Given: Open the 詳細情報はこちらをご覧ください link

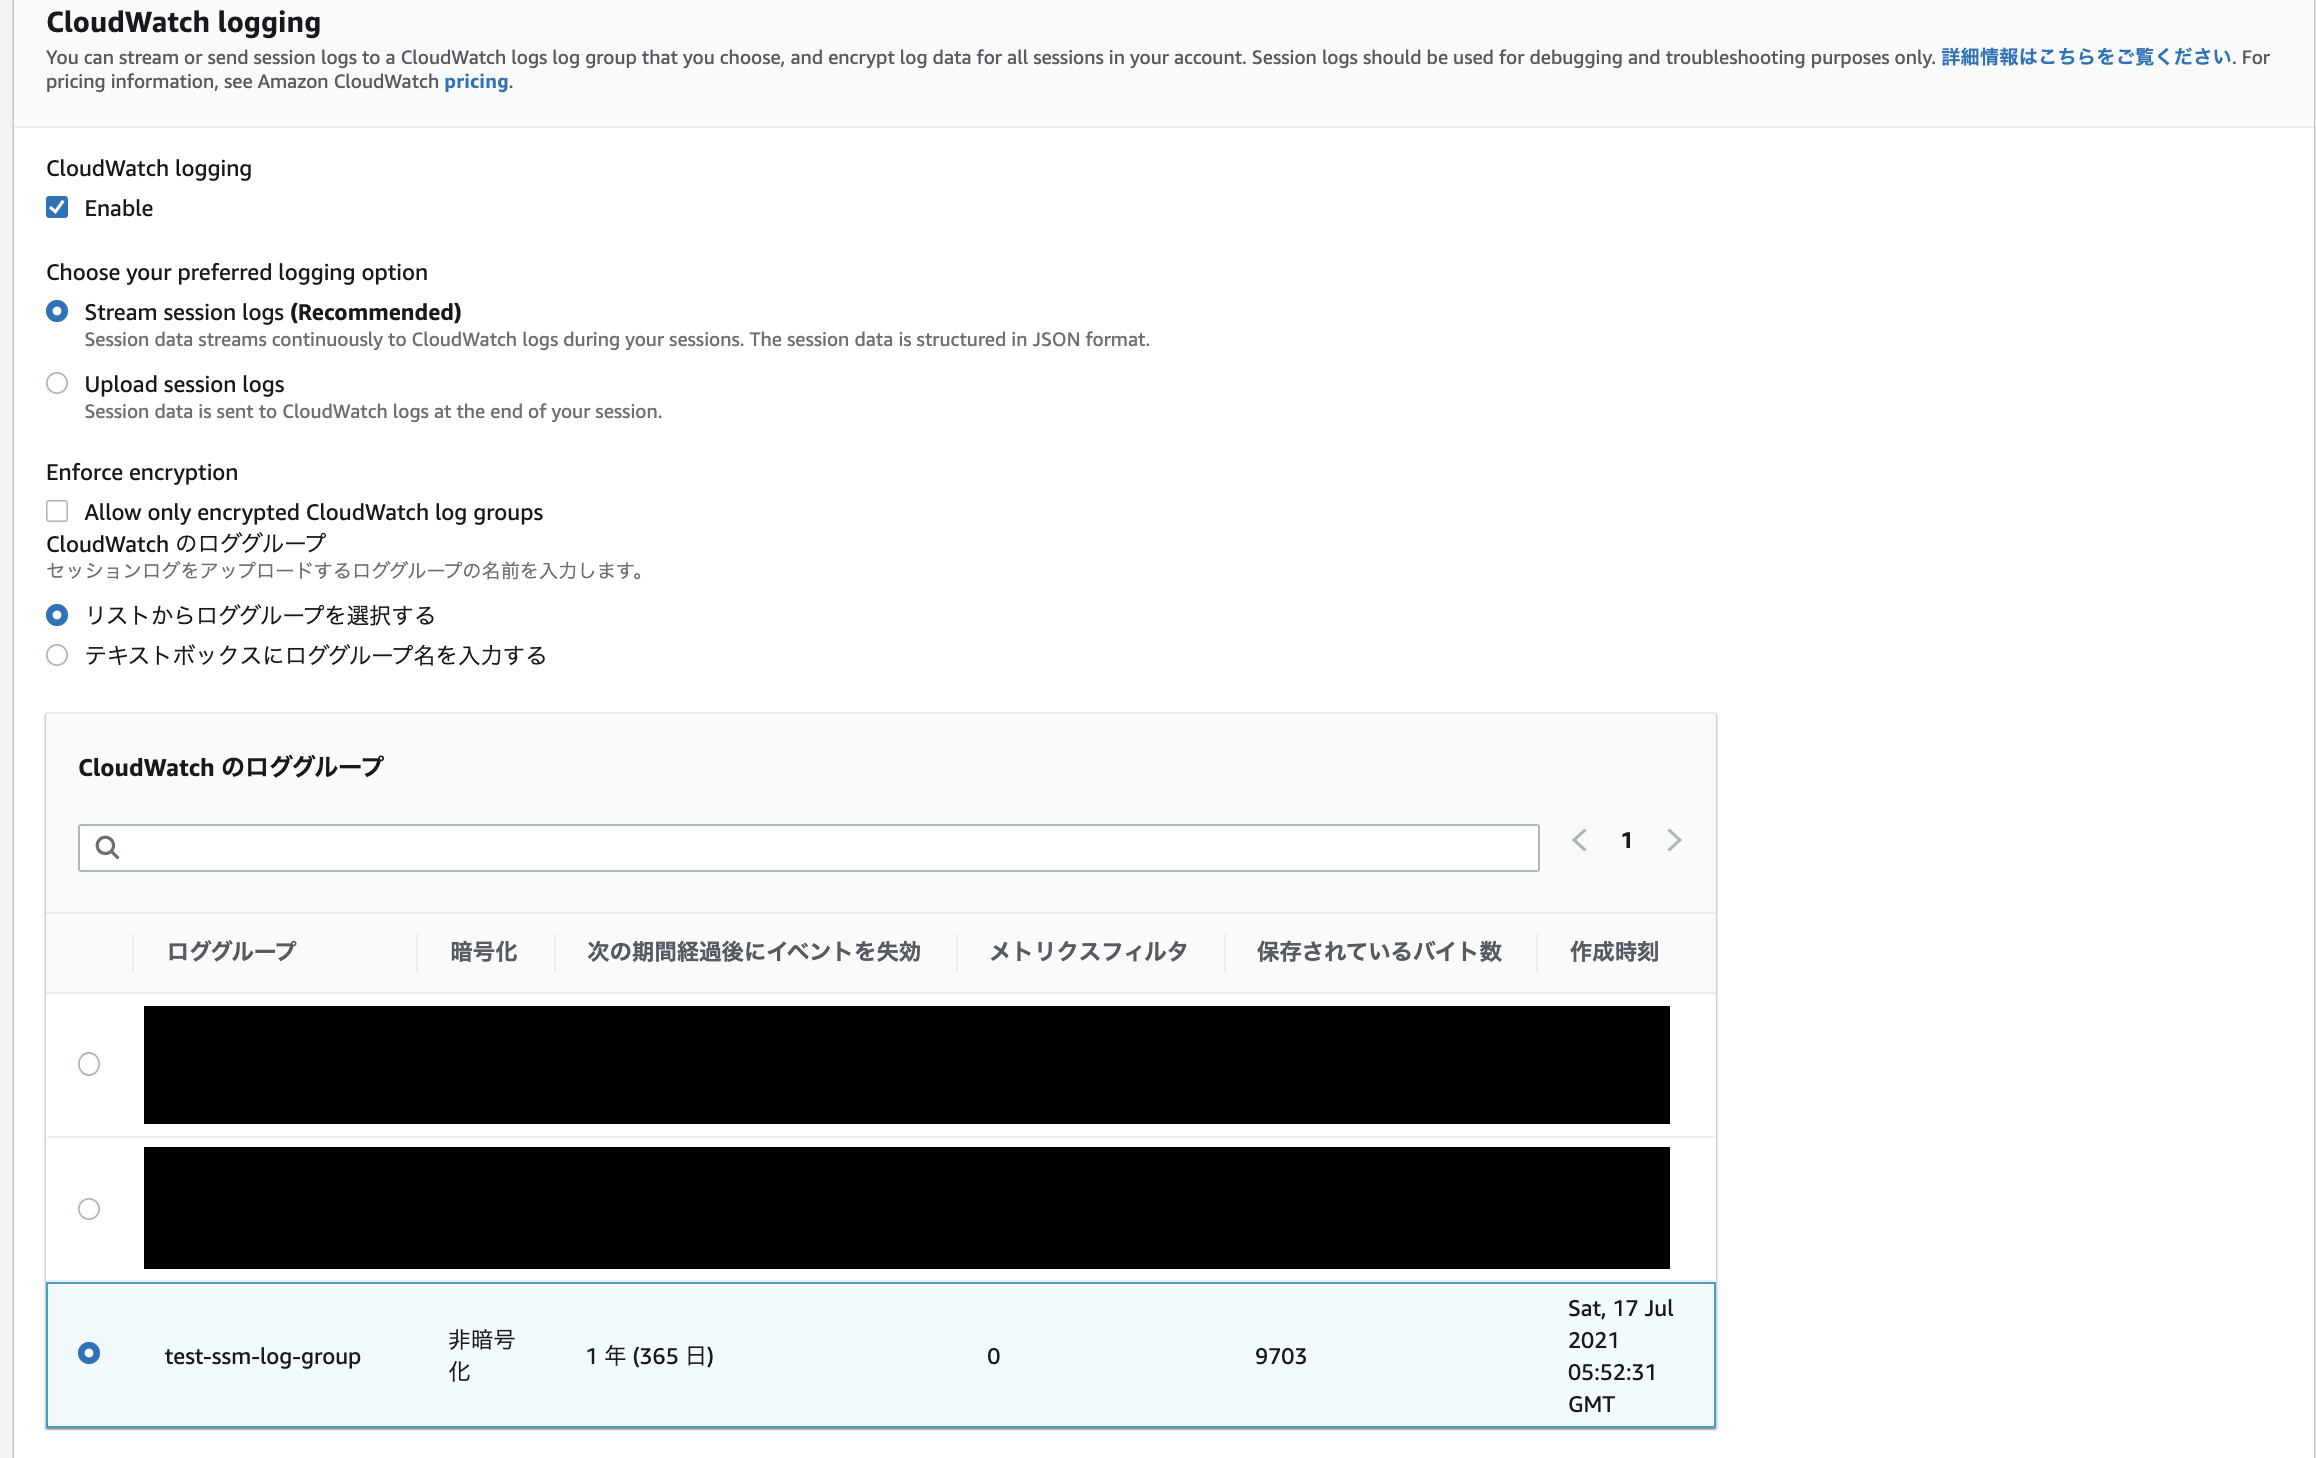Looking at the screenshot, I should pos(2086,57).
